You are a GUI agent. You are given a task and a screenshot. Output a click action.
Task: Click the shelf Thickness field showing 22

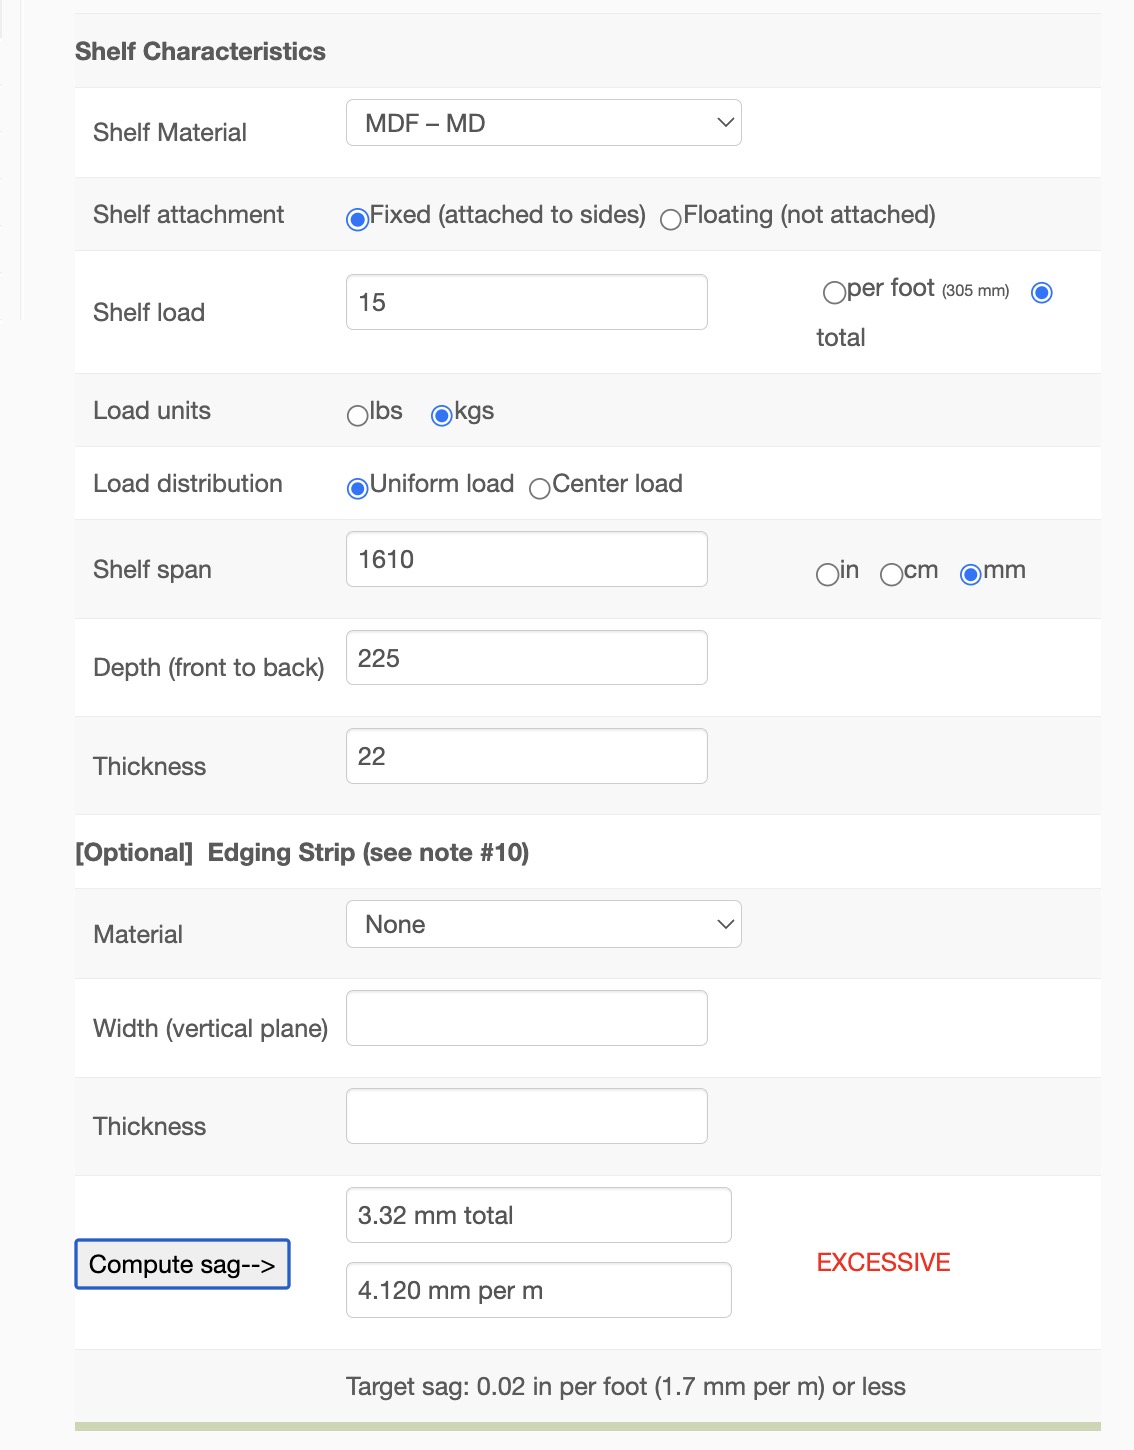[x=526, y=756]
